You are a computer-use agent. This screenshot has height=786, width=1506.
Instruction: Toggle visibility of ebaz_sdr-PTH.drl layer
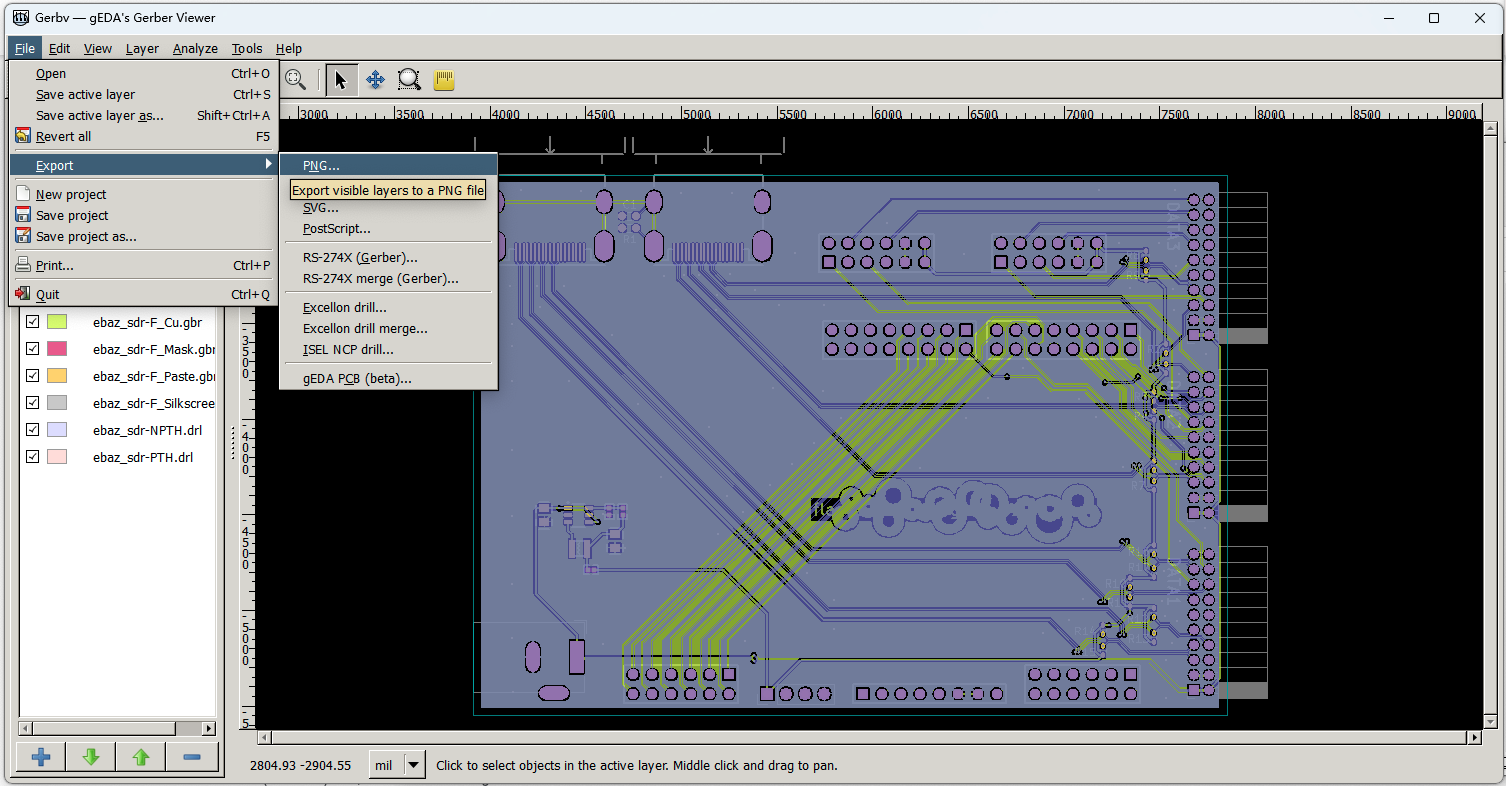tap(33, 457)
